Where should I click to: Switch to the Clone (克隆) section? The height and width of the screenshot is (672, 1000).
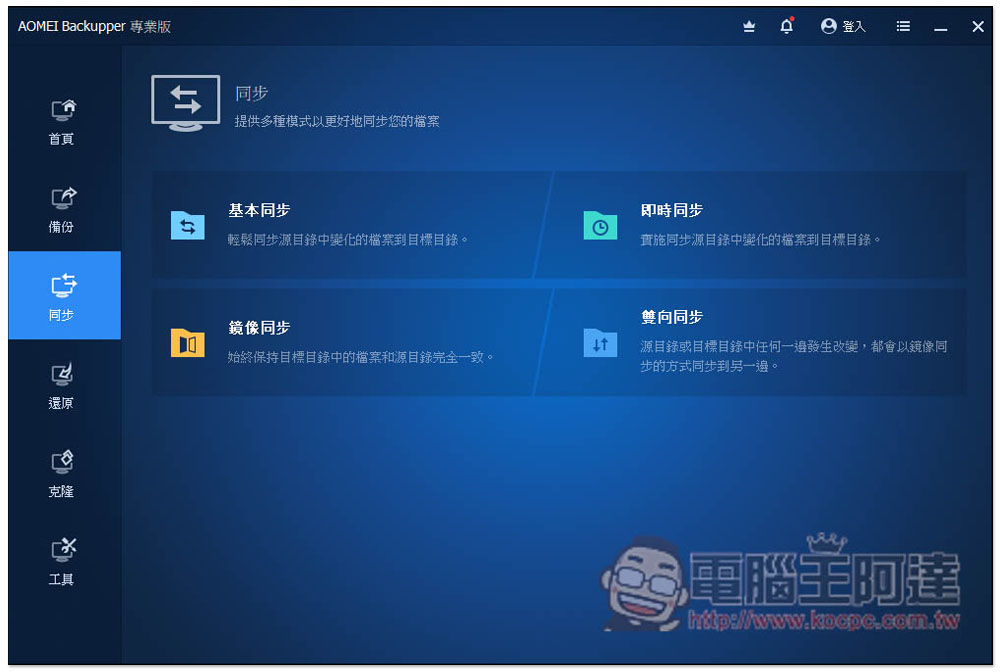(62, 472)
